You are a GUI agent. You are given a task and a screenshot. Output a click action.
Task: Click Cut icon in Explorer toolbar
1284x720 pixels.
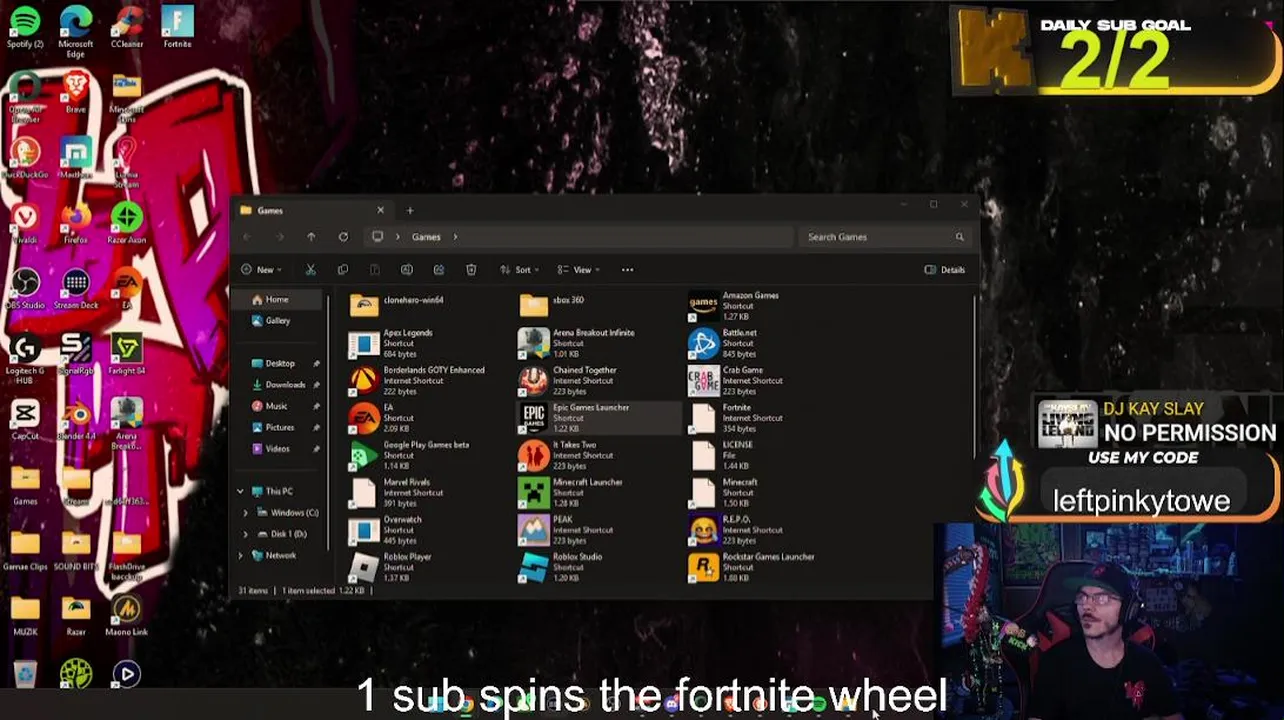(310, 270)
